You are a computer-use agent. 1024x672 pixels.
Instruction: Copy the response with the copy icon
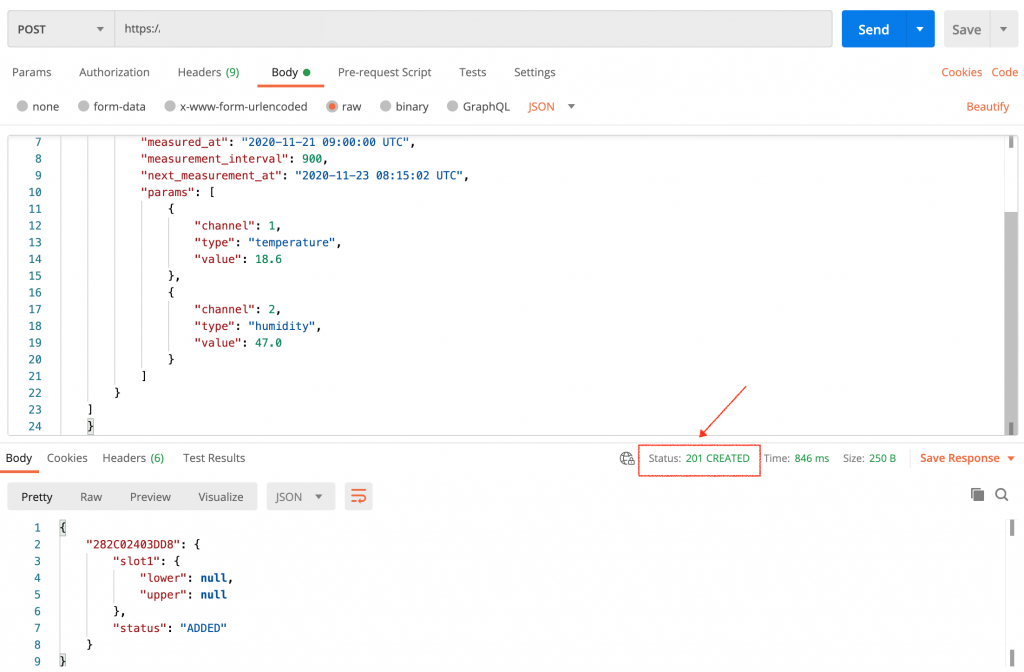[977, 494]
